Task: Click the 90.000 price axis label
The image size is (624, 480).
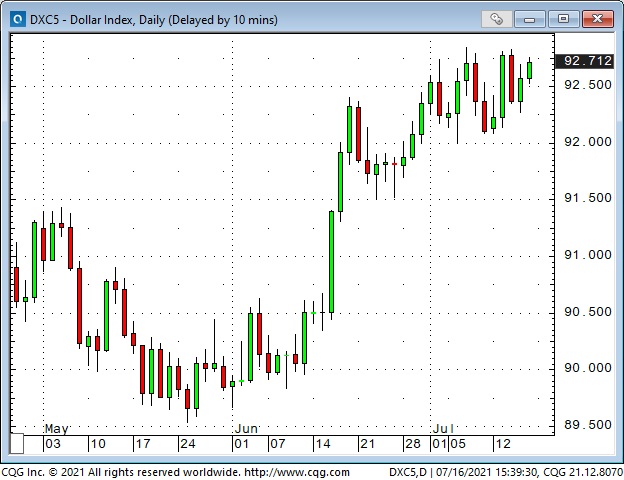Action: 588,368
